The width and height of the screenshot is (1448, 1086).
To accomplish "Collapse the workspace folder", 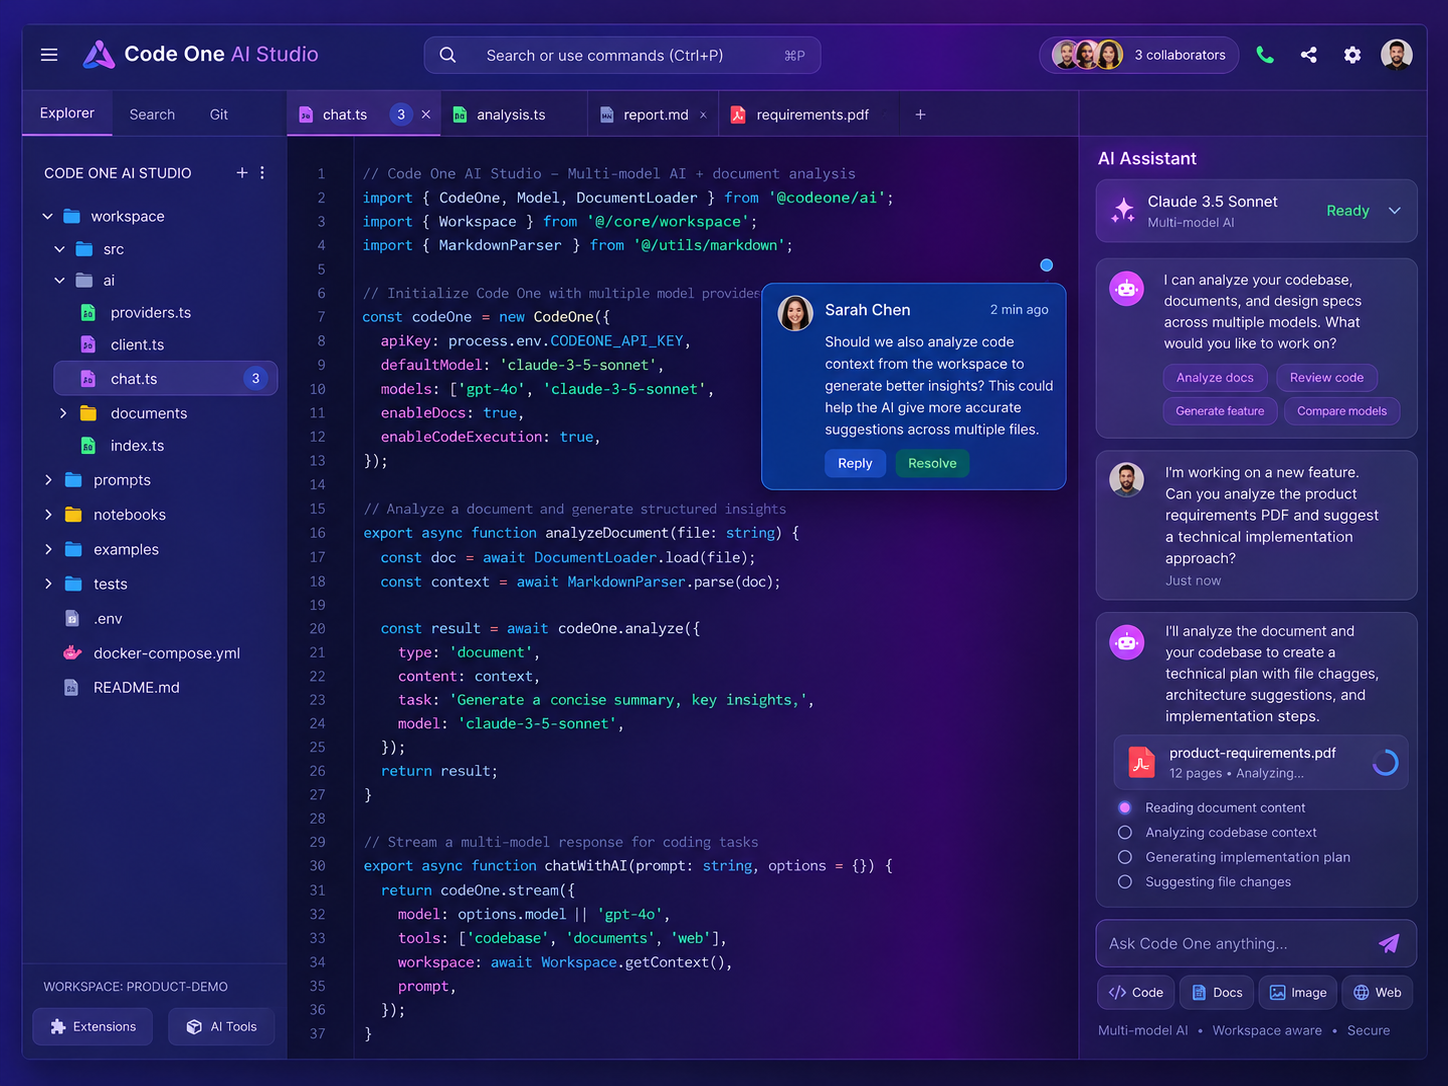I will [x=47, y=216].
